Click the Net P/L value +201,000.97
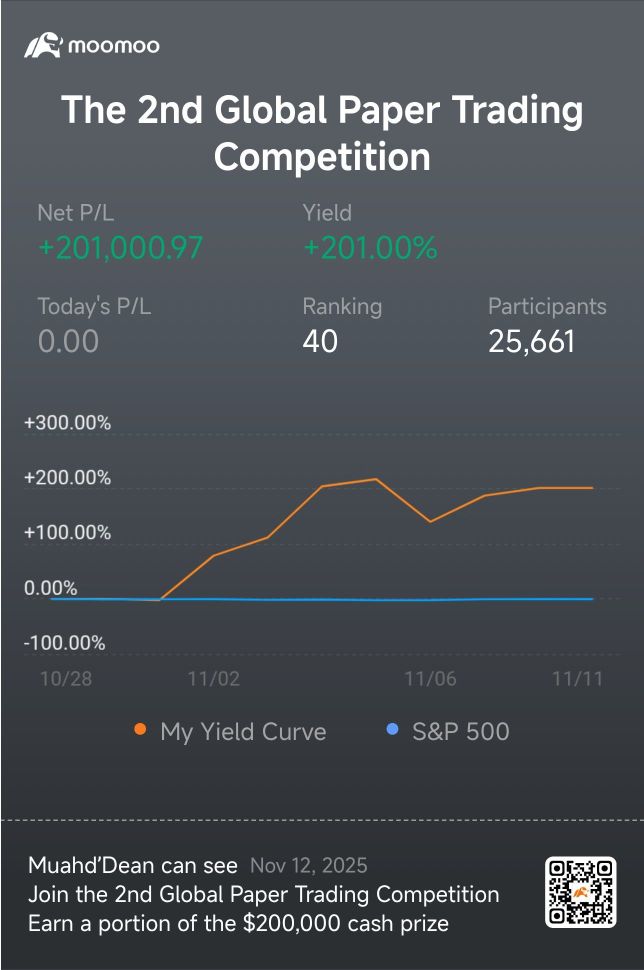This screenshot has height=970, width=644. coord(120,248)
